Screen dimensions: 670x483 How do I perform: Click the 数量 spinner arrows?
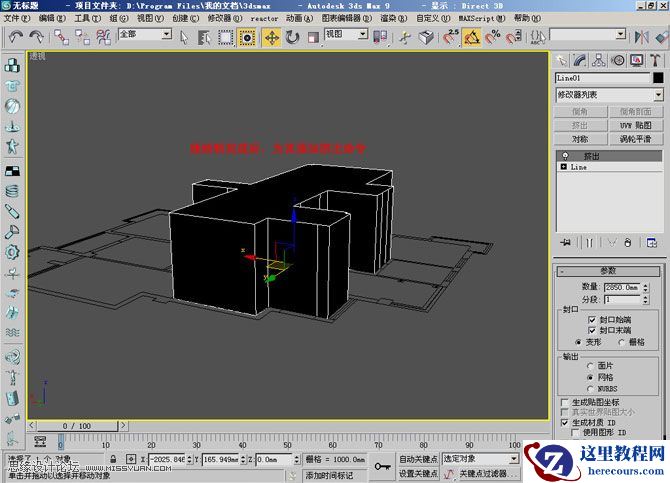pos(646,287)
